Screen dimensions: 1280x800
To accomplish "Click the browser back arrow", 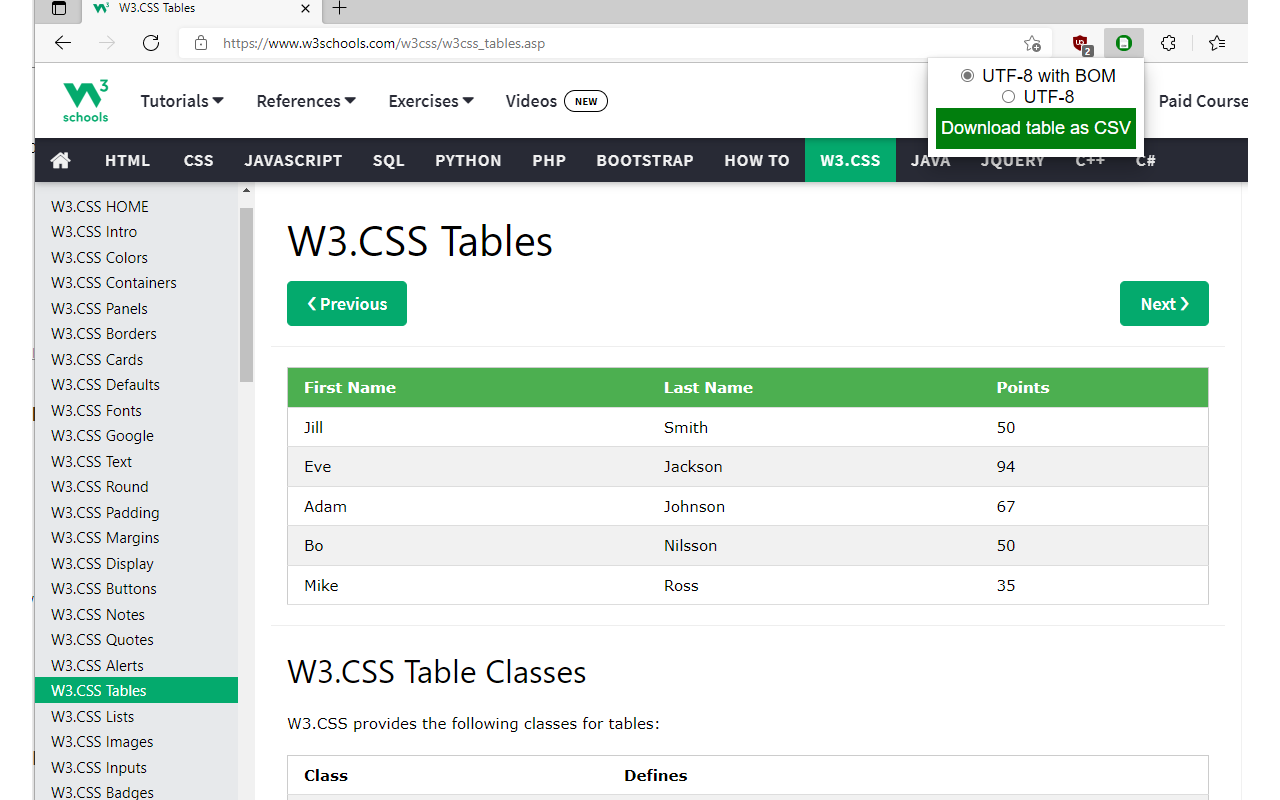I will click(x=63, y=43).
